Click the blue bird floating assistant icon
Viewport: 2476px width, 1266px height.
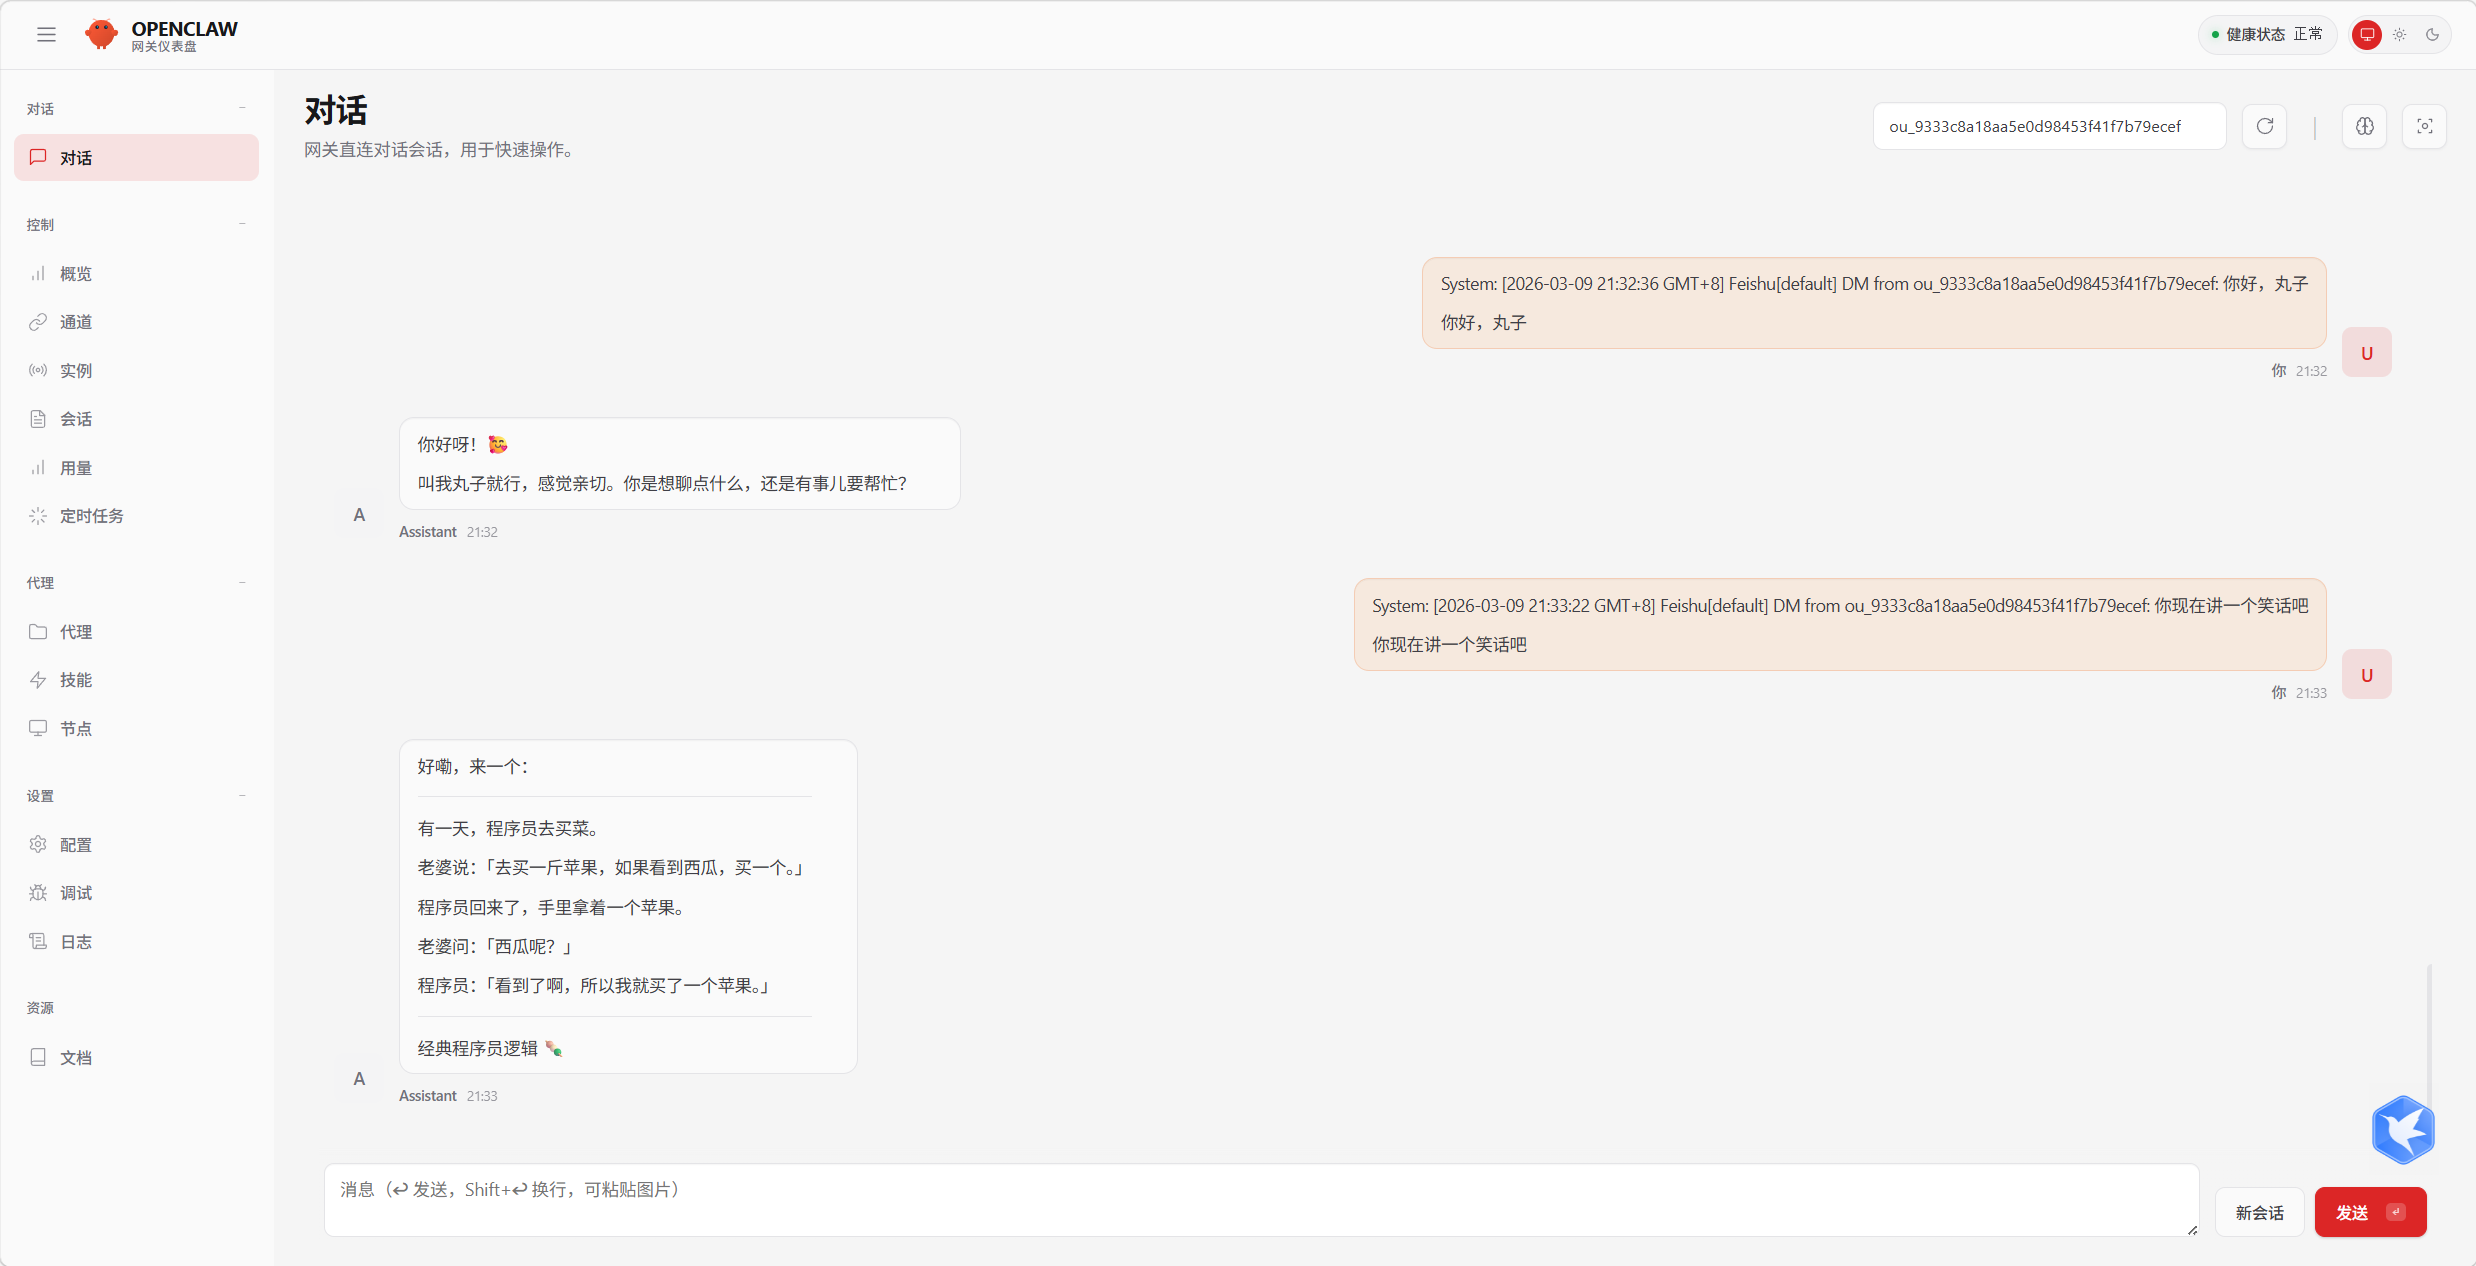click(2402, 1130)
